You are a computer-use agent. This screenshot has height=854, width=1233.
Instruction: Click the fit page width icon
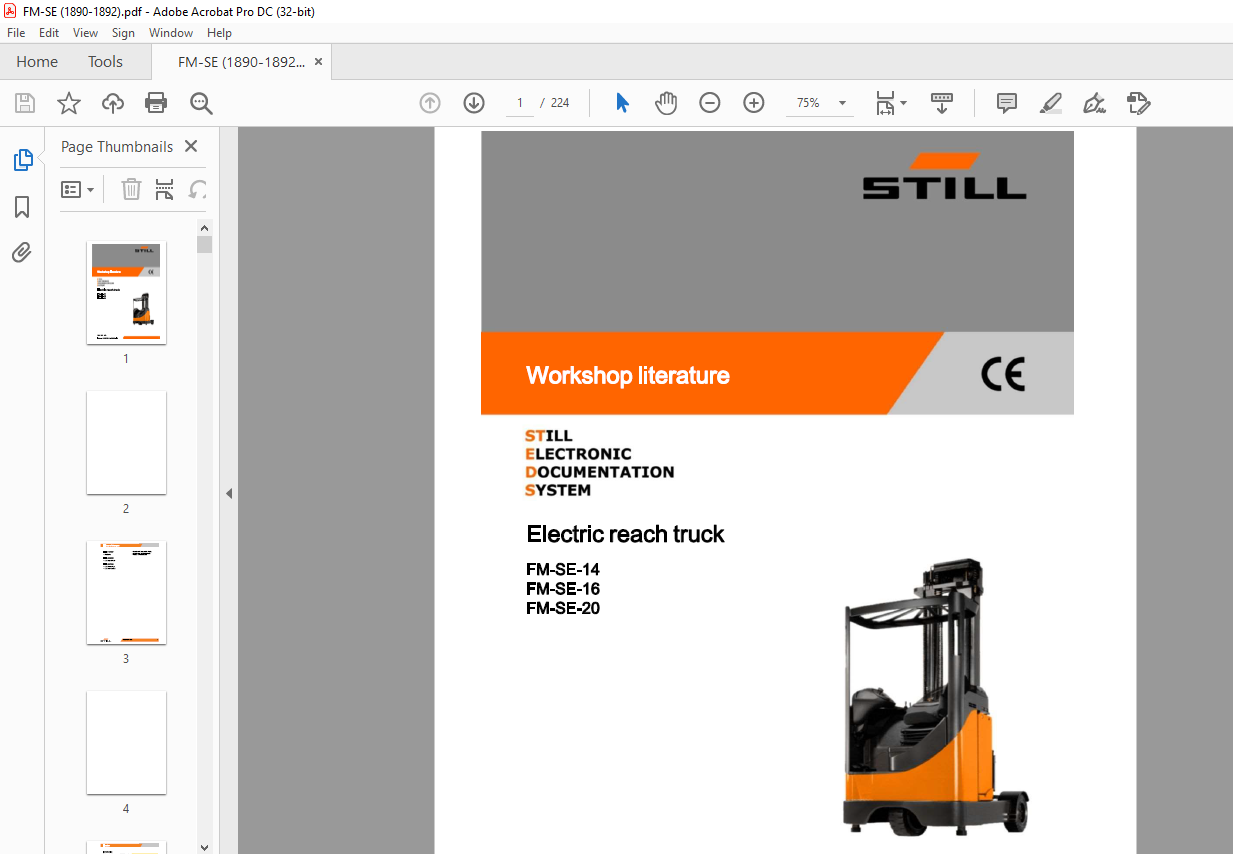[885, 103]
